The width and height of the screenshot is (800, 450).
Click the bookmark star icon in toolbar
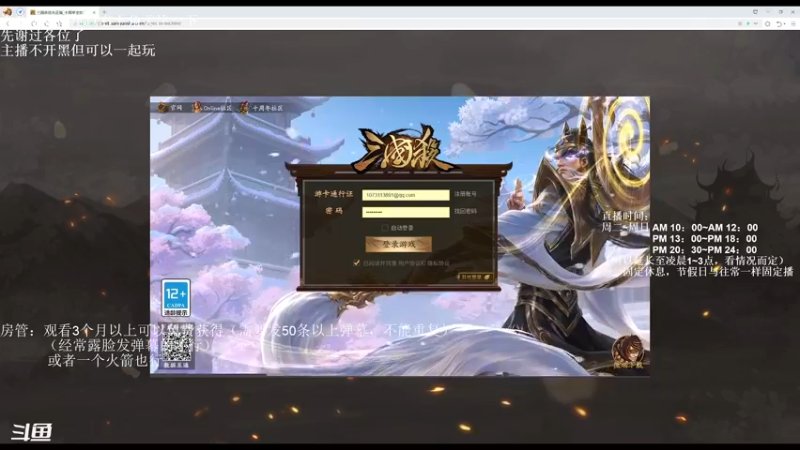coord(59,23)
